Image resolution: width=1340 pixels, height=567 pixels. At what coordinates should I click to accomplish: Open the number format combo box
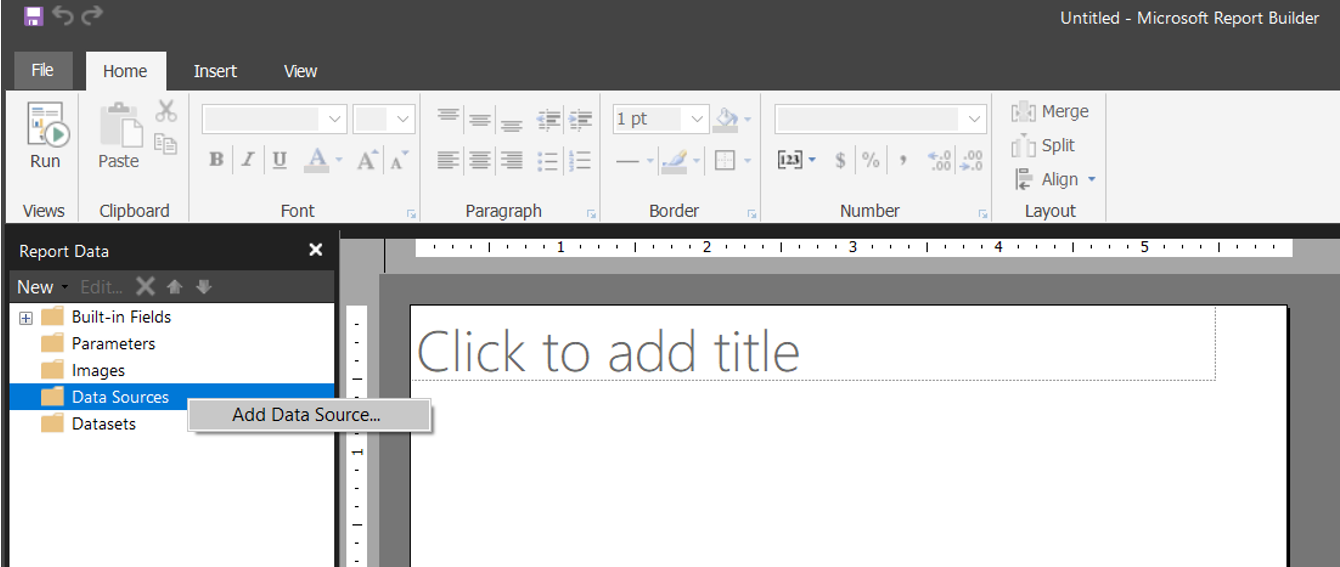(881, 119)
